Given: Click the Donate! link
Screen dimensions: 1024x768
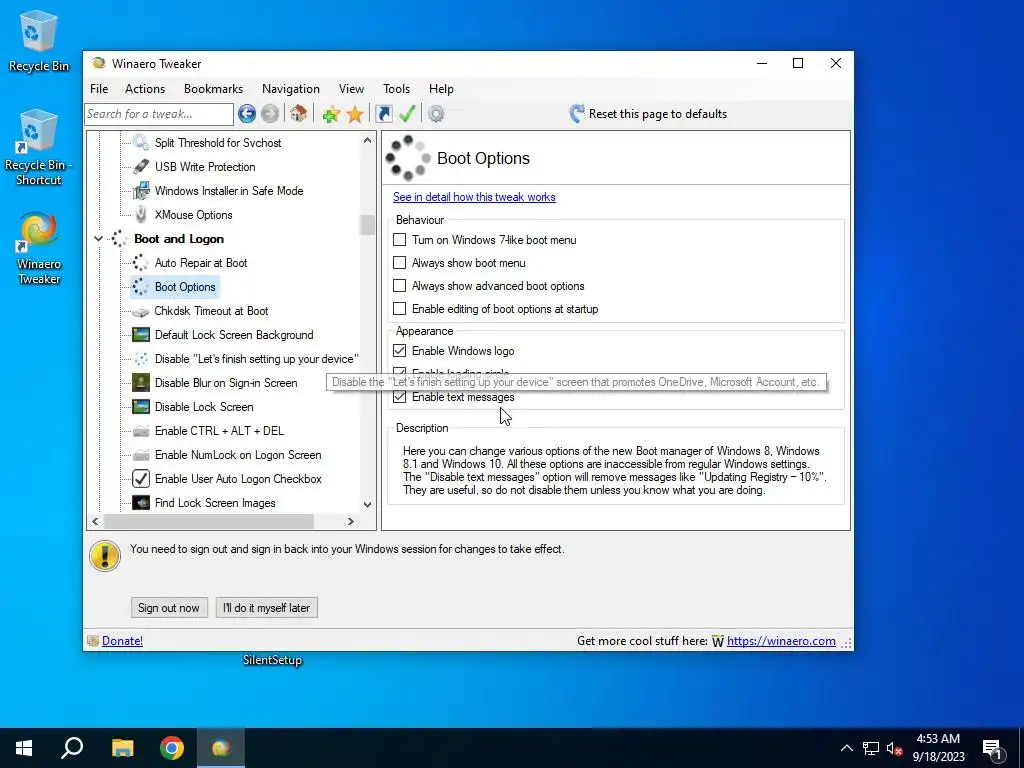Looking at the screenshot, I should point(122,641).
